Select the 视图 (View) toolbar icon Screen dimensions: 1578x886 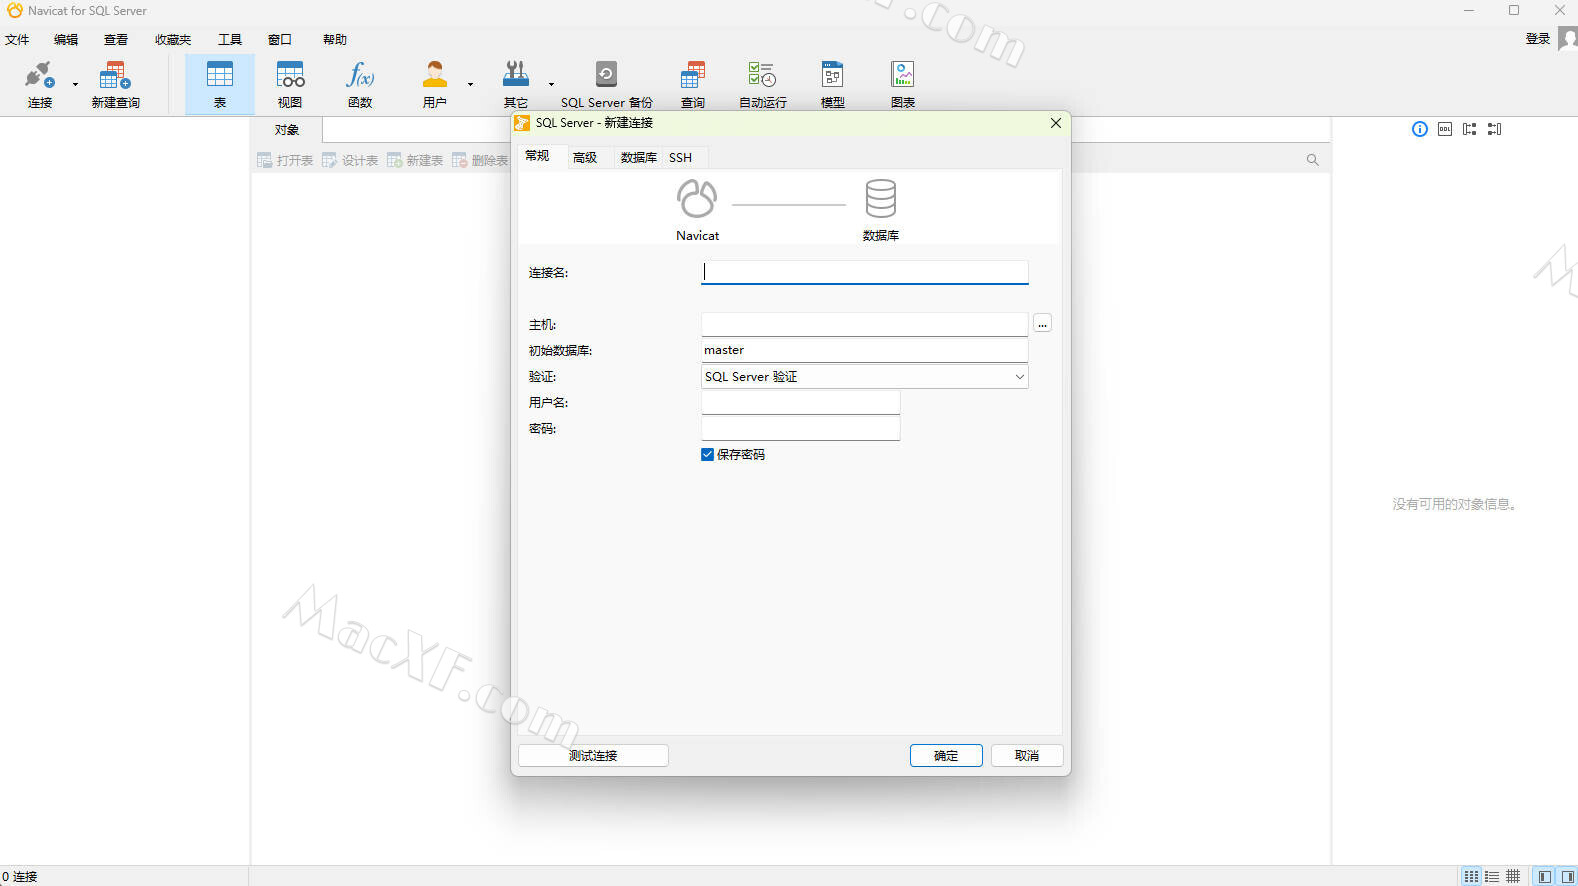[290, 84]
